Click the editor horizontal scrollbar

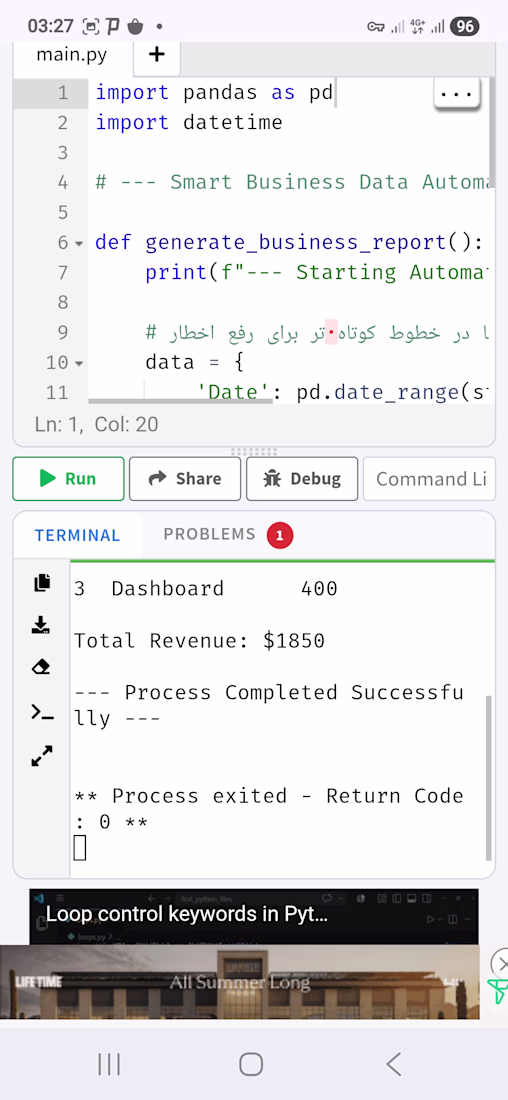(x=180, y=401)
